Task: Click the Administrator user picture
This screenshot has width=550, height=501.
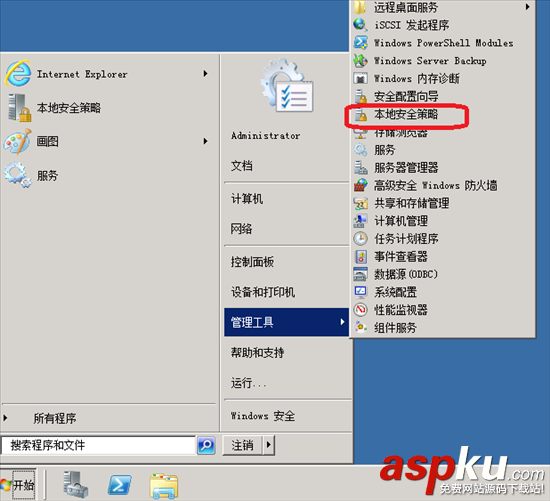Action: [287, 86]
